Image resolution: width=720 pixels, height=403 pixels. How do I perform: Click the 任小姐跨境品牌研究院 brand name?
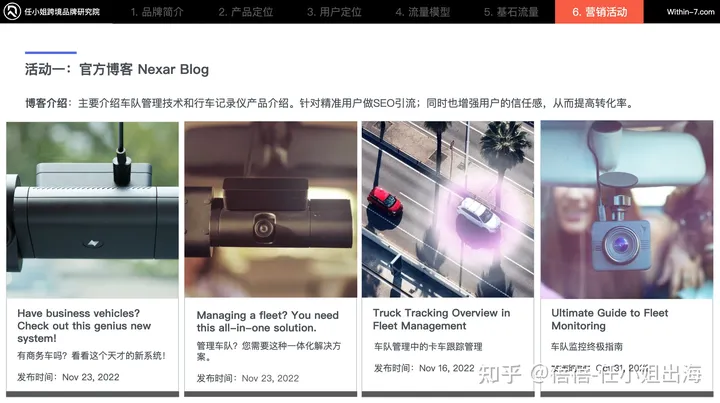click(62, 12)
